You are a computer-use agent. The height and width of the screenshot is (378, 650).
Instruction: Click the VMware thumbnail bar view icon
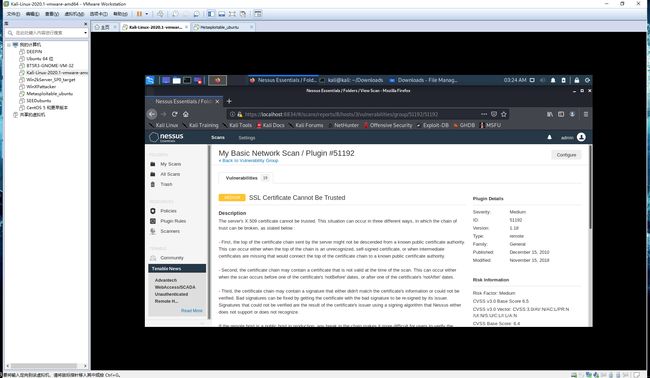click(x=222, y=14)
